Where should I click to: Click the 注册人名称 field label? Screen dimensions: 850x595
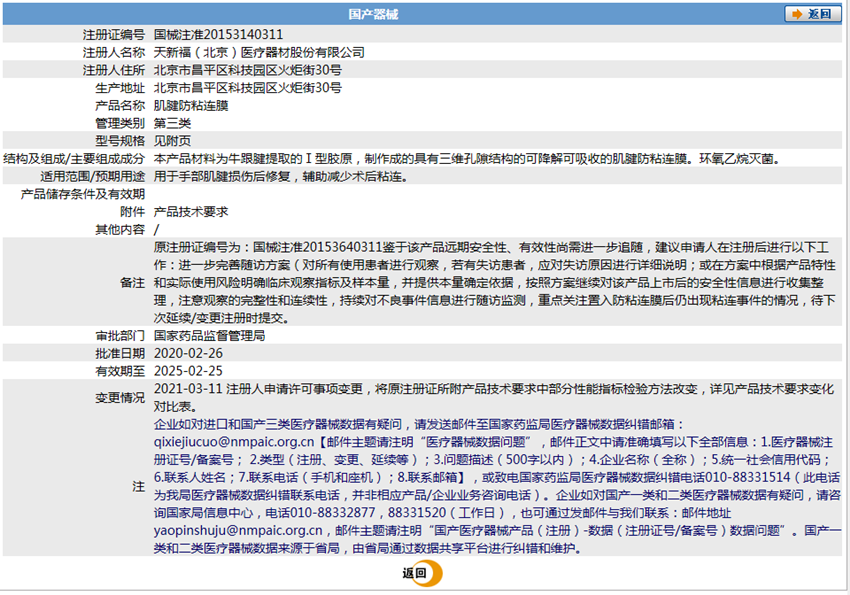(114, 53)
